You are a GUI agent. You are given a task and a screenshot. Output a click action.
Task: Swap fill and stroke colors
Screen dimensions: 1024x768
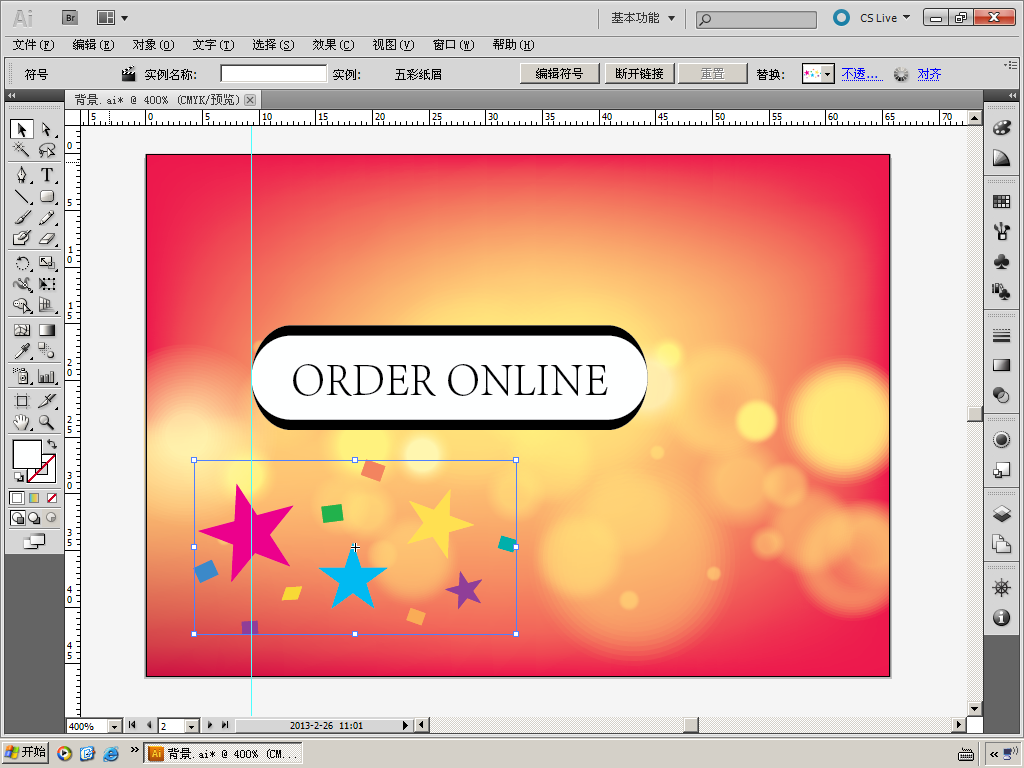(x=52, y=444)
